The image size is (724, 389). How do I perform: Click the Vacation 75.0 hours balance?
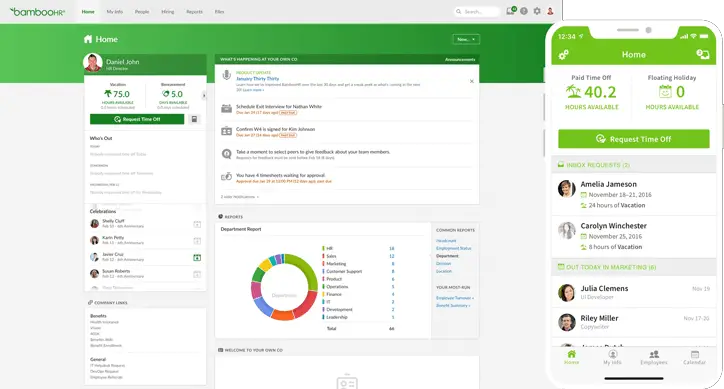pyautogui.click(x=118, y=94)
